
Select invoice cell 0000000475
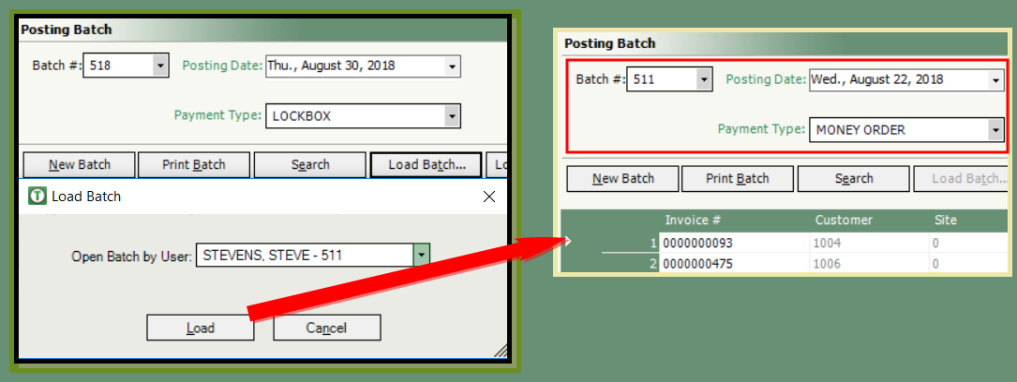click(x=734, y=263)
